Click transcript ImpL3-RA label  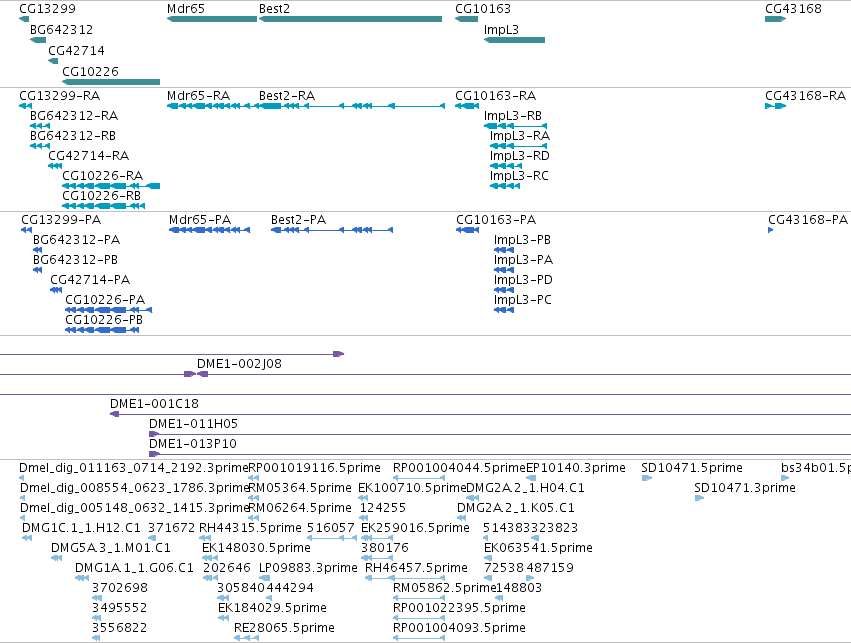click(519, 136)
